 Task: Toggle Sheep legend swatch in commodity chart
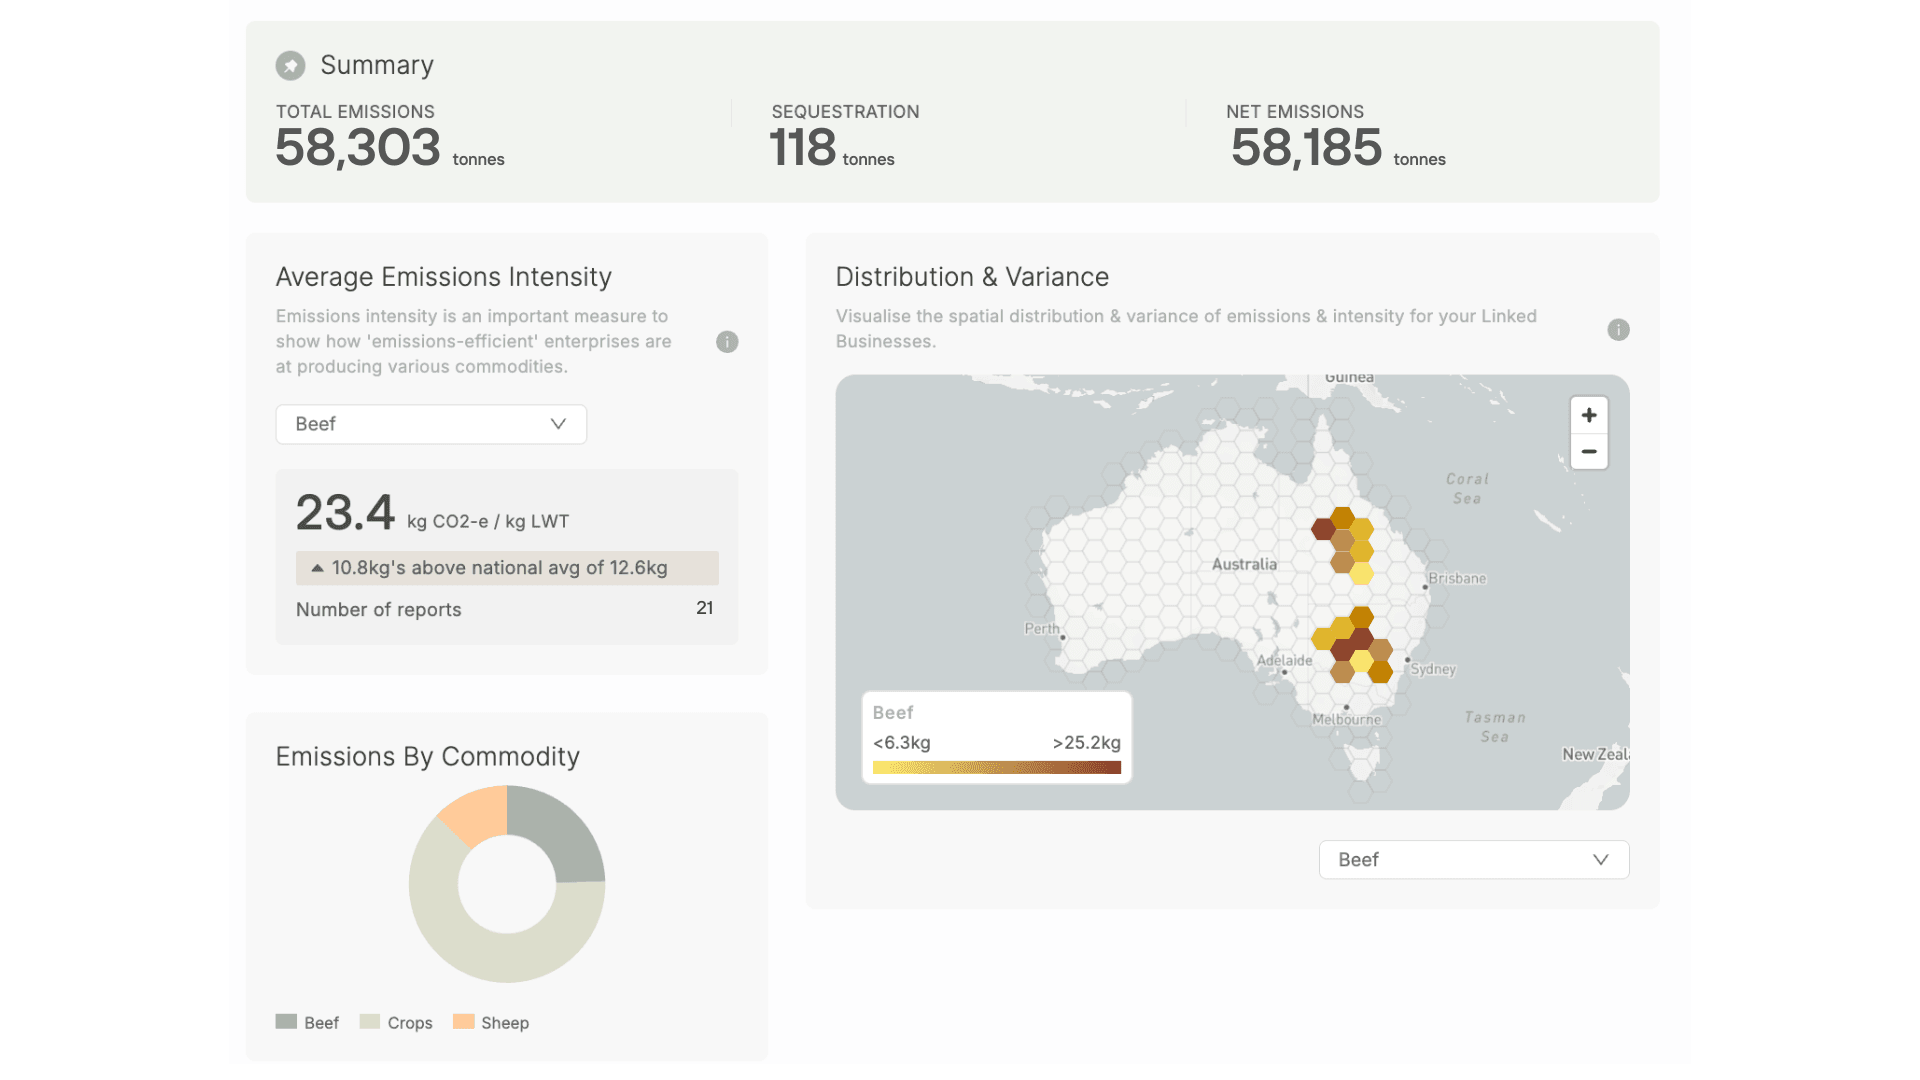pos(463,1022)
